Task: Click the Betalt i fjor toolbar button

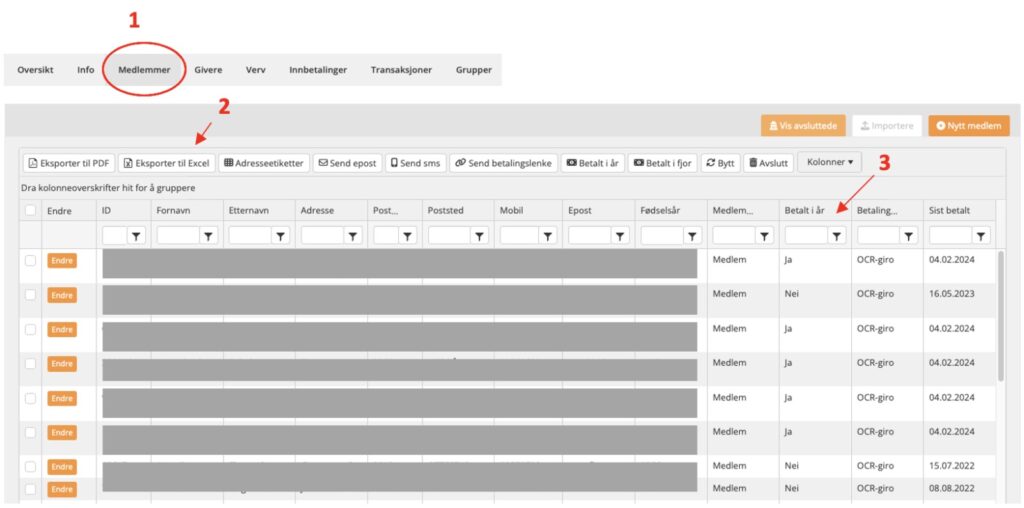Action: tap(663, 163)
